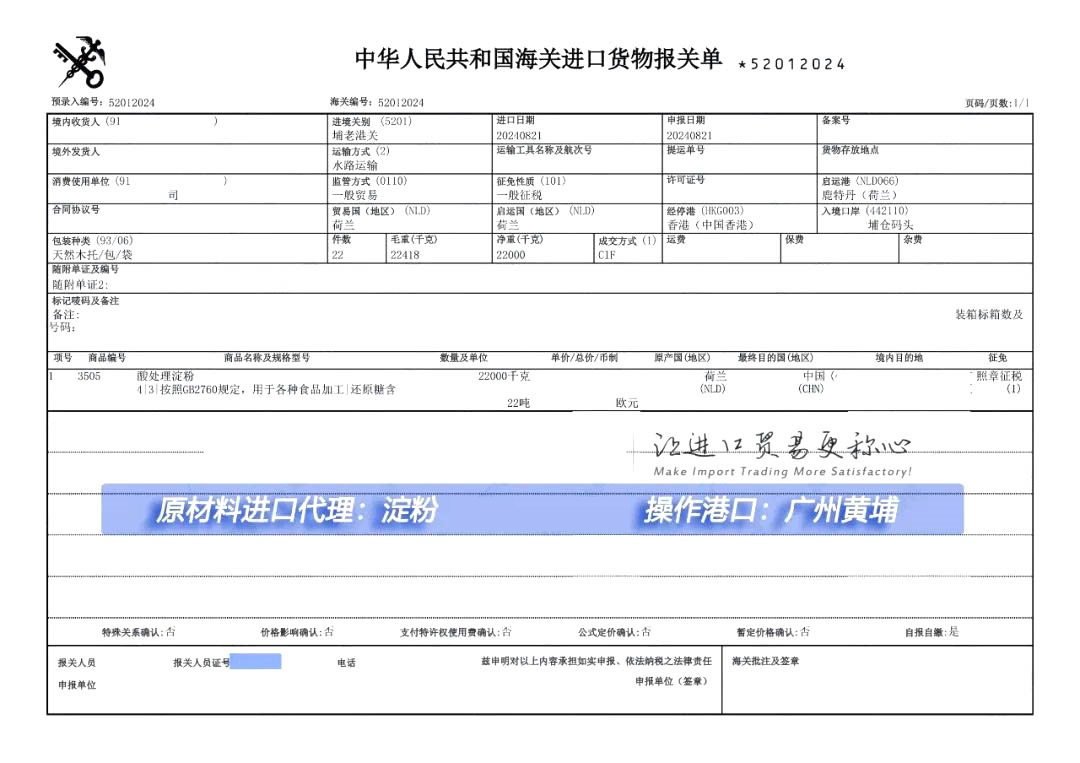This screenshot has height=763, width=1080.
Task: Select the 经停港 value 香港（中国香港）
Action: click(x=710, y=225)
